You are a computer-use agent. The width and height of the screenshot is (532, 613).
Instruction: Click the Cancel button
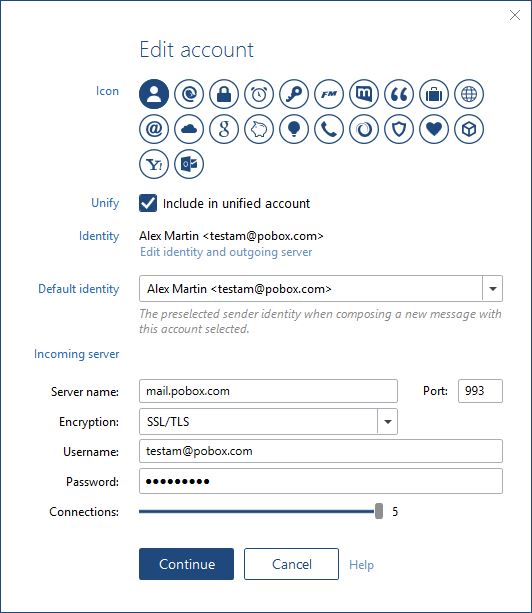291,564
